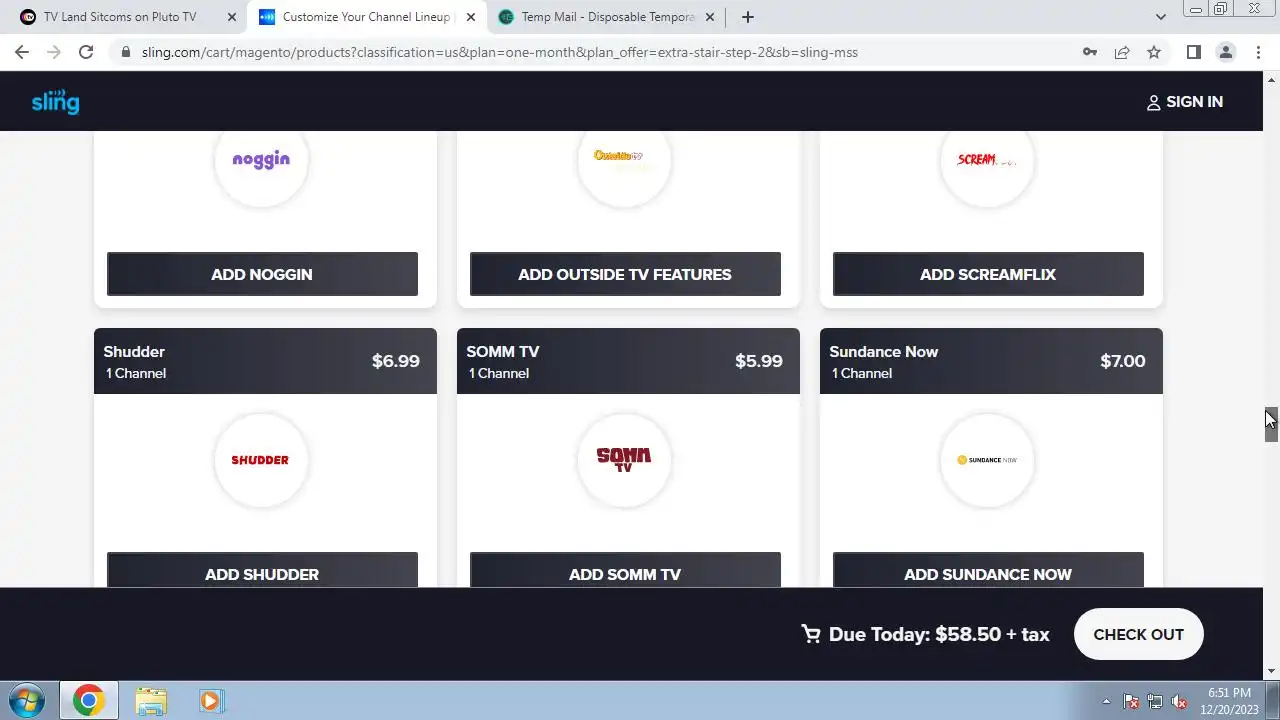This screenshot has width=1280, height=720.
Task: Toggle the browser side panel icon
Action: click(1193, 52)
